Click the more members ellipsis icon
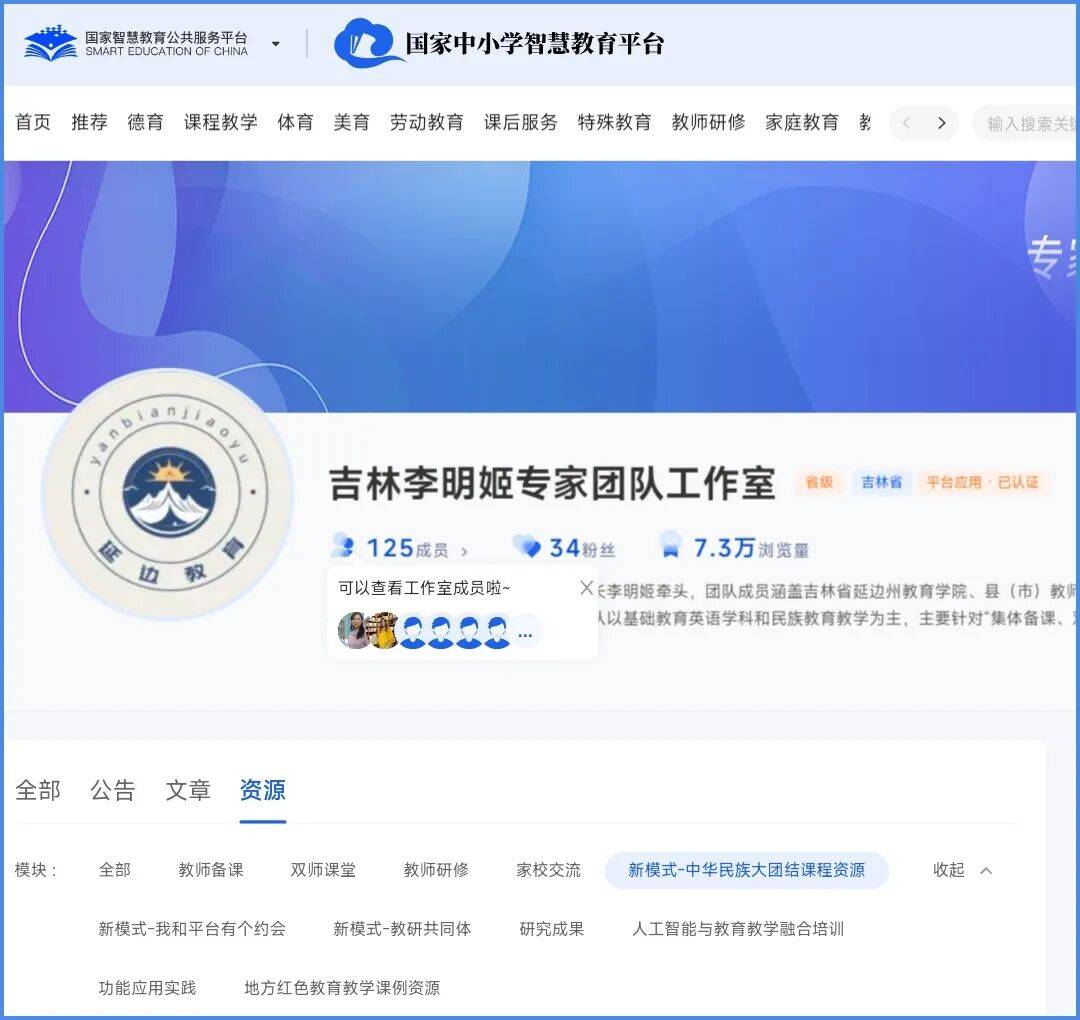 525,634
